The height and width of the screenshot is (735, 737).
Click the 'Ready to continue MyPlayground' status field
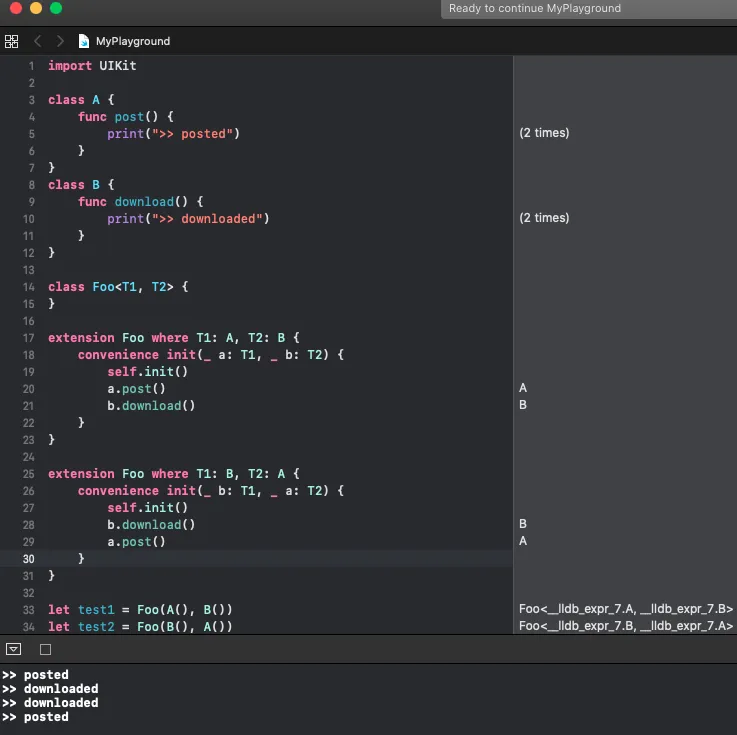(x=588, y=8)
